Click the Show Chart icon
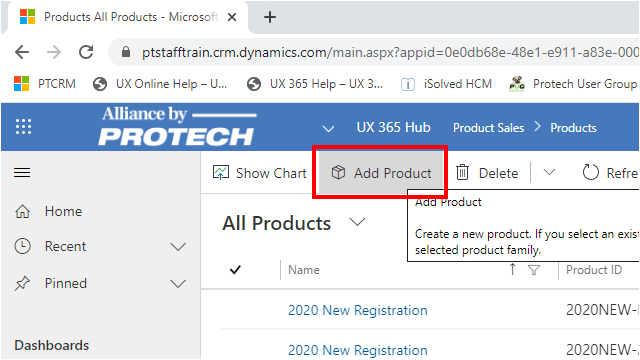 [221, 173]
